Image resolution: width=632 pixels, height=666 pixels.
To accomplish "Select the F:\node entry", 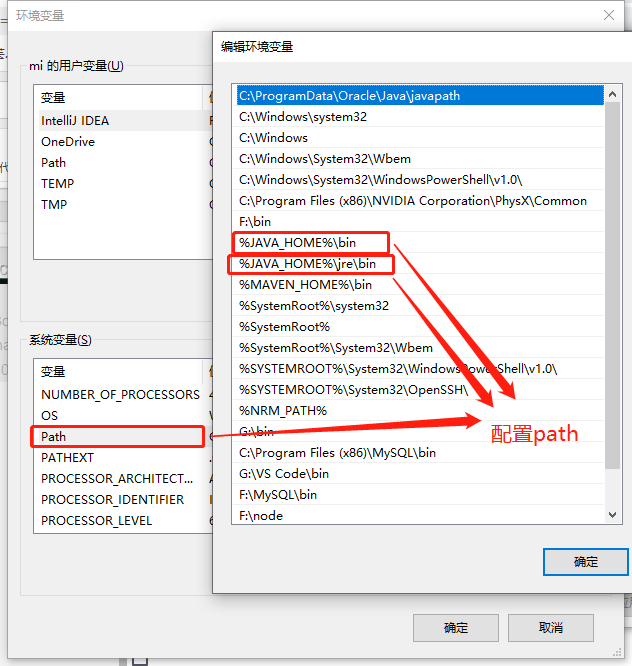I will (420, 515).
